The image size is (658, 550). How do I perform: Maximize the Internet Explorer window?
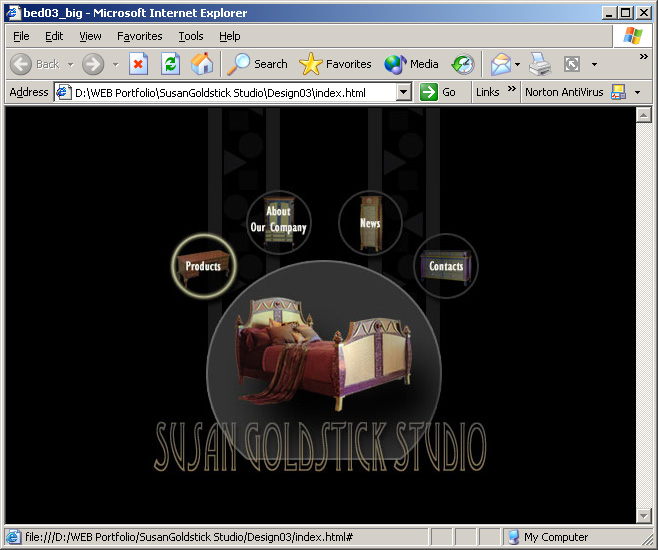click(x=625, y=13)
